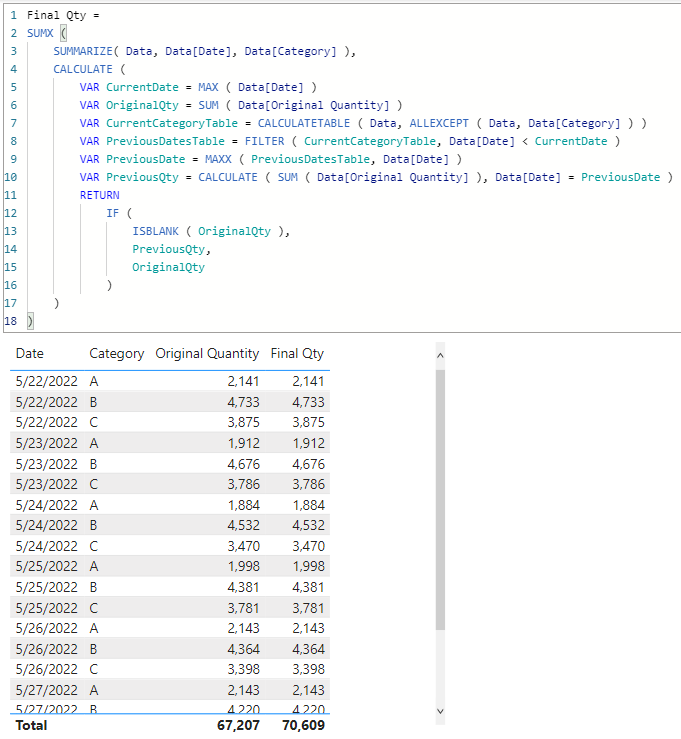Screen dimensions: 681x739
Task: Click the MAX function on line 5
Action: pyautogui.click(x=208, y=87)
